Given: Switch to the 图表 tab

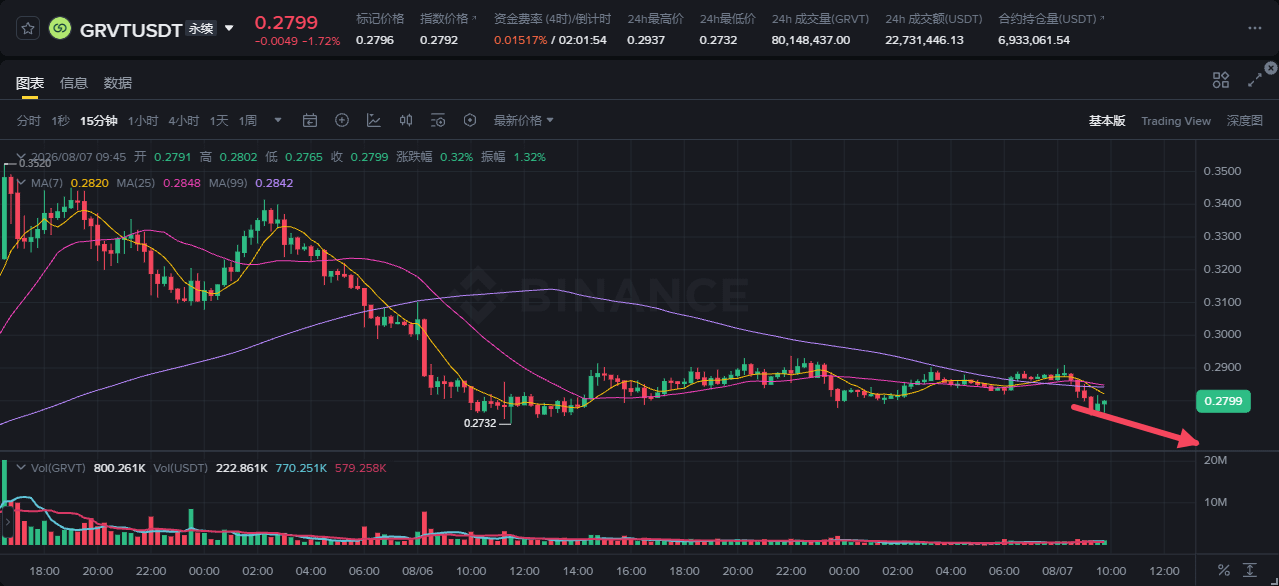Looking at the screenshot, I should [30, 83].
